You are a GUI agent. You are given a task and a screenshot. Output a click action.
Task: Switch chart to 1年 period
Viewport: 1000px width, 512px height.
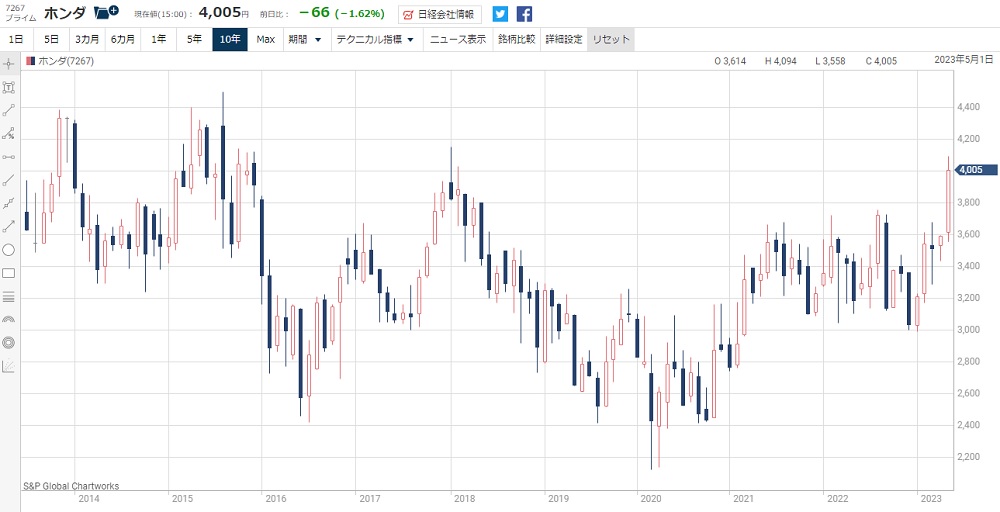click(158, 40)
